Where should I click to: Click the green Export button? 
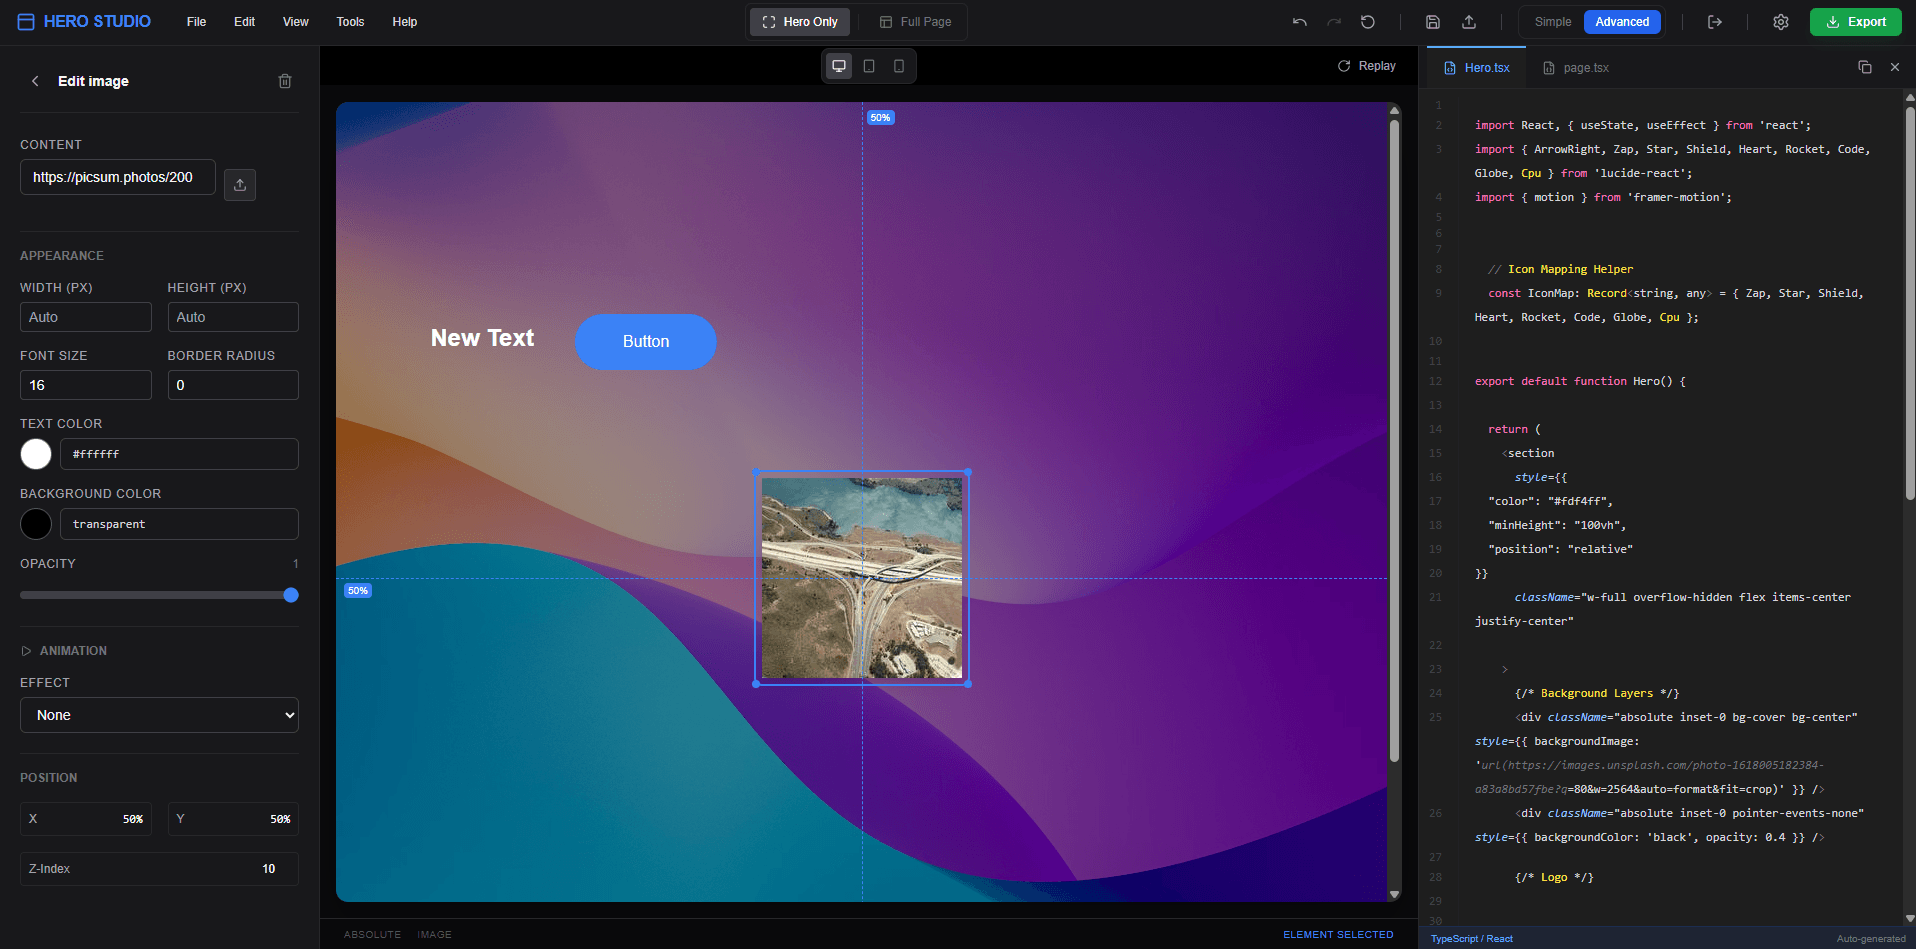coord(1855,22)
